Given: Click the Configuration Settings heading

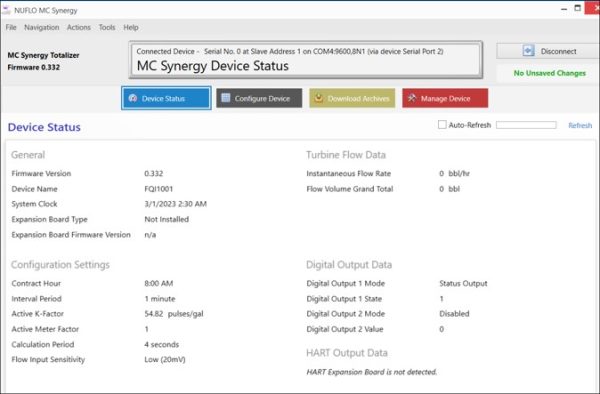Looking at the screenshot, I should click(x=60, y=265).
